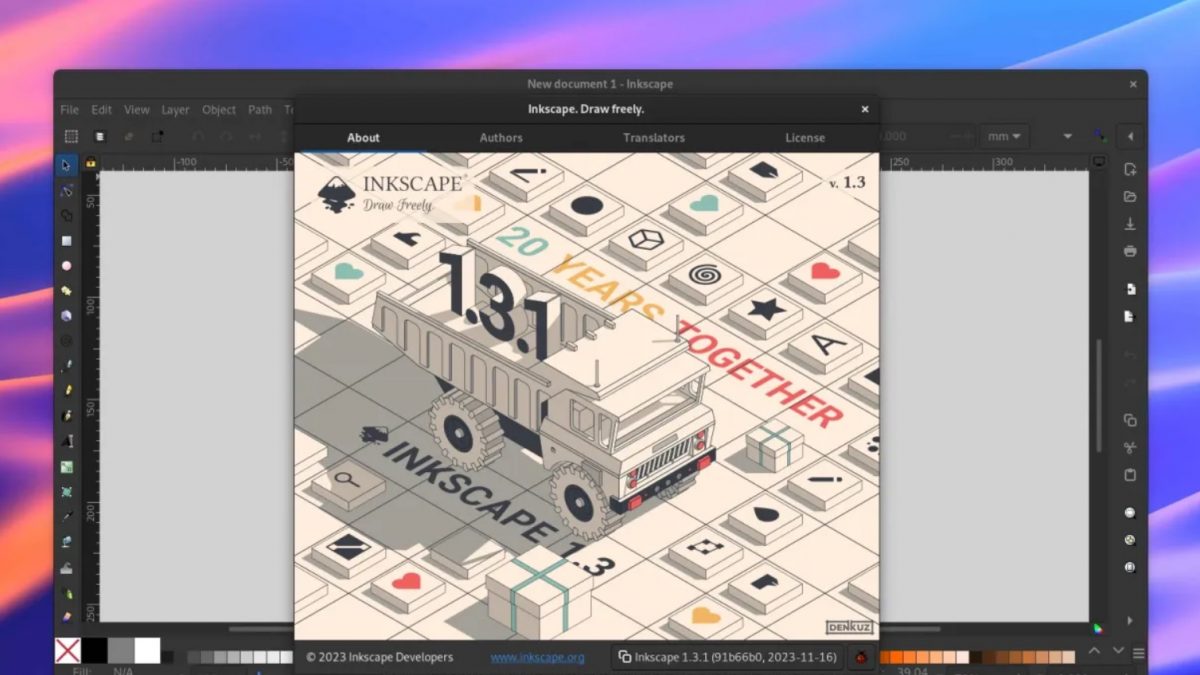Click the Copy icon in commands bar
Screen dimensions: 1200x675
(x=1130, y=420)
